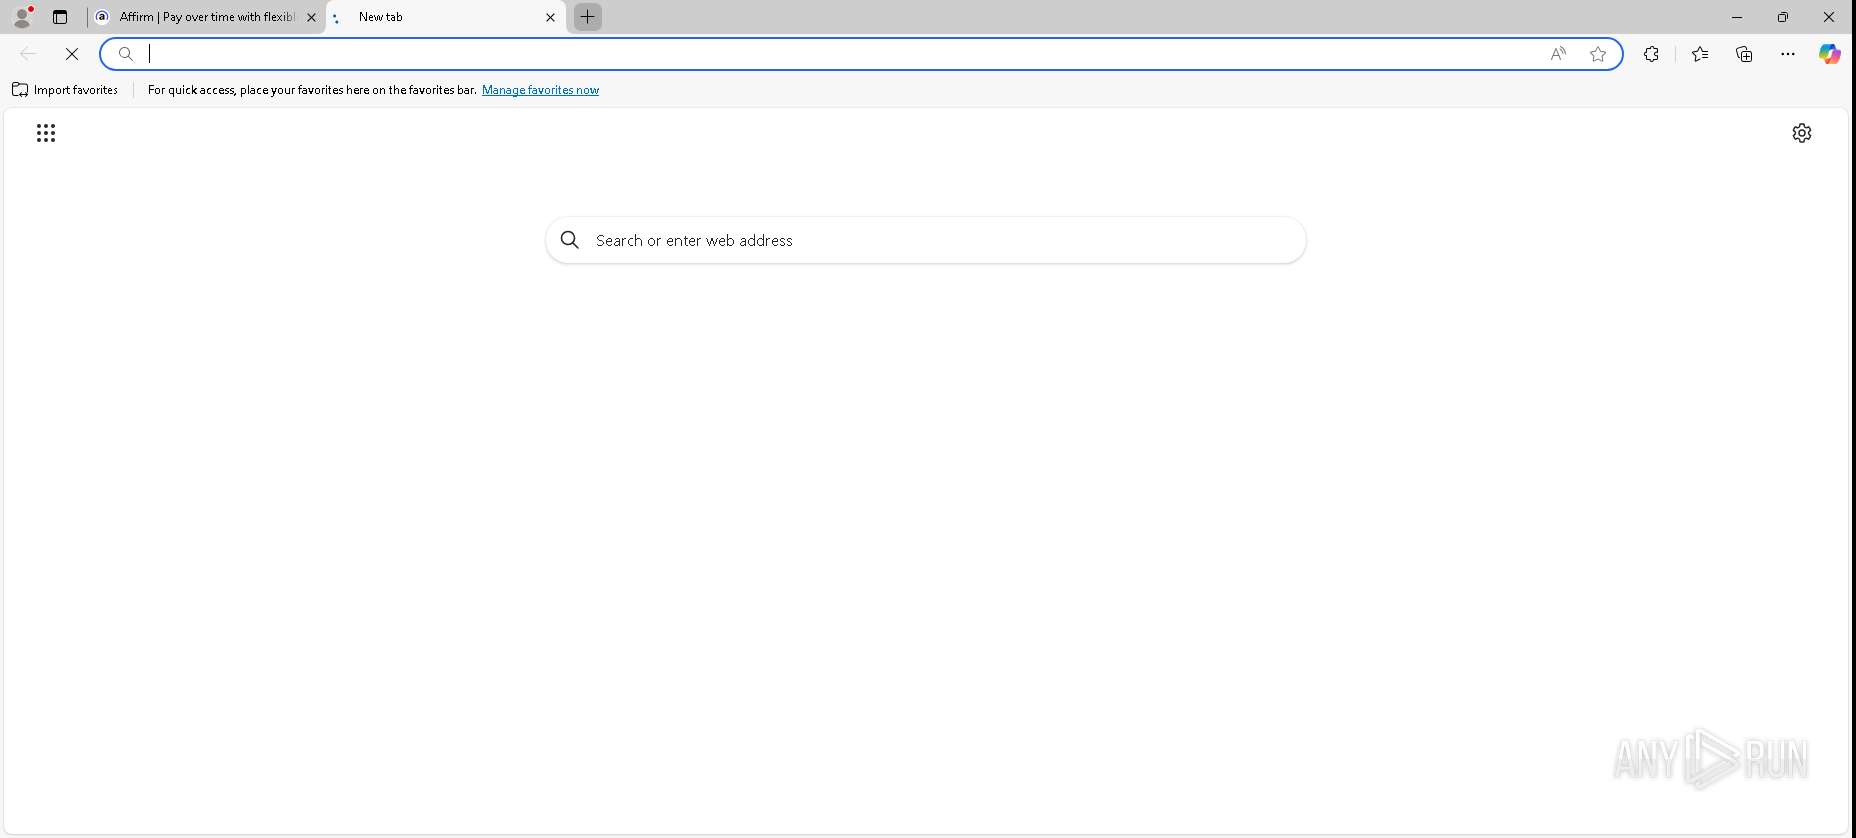Switch to the Affirm tab

pos(206,17)
